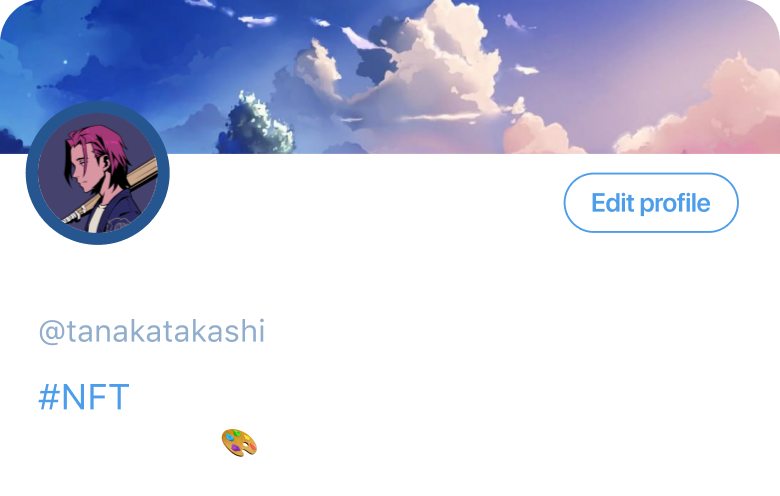The image size is (780, 496).
Task: Click the Edit profile button
Action: (651, 202)
